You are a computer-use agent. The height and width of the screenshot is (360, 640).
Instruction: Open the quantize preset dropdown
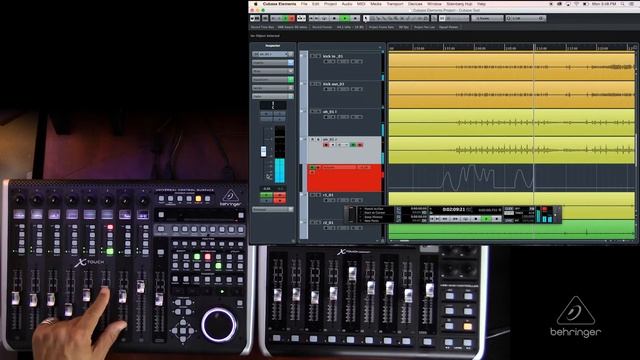(x=526, y=18)
